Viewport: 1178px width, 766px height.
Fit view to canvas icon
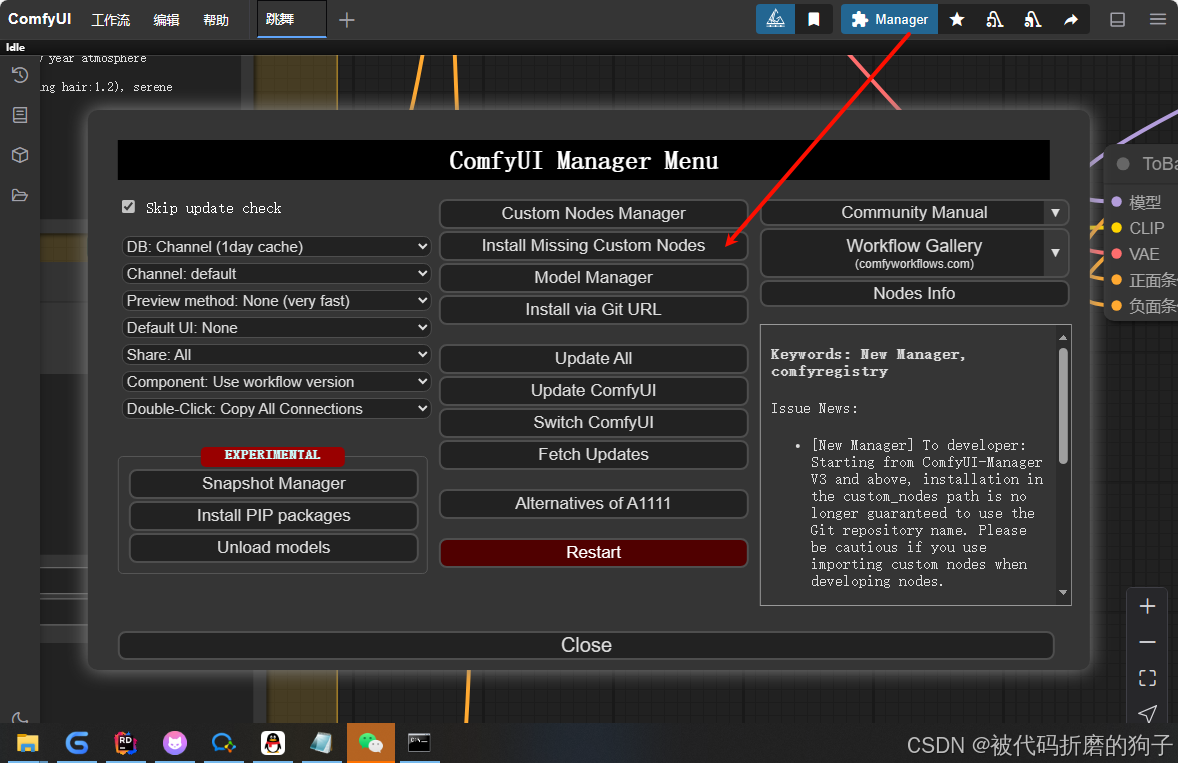coord(1147,678)
